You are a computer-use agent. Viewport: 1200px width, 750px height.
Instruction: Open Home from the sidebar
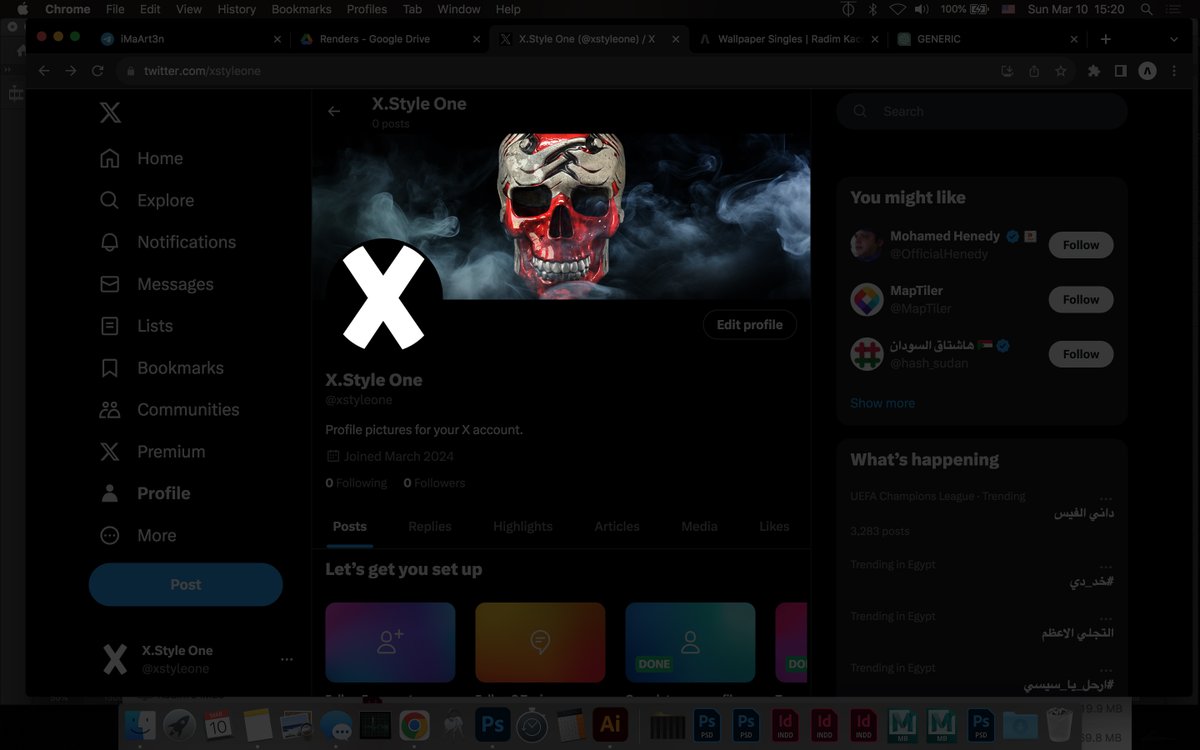(x=141, y=158)
